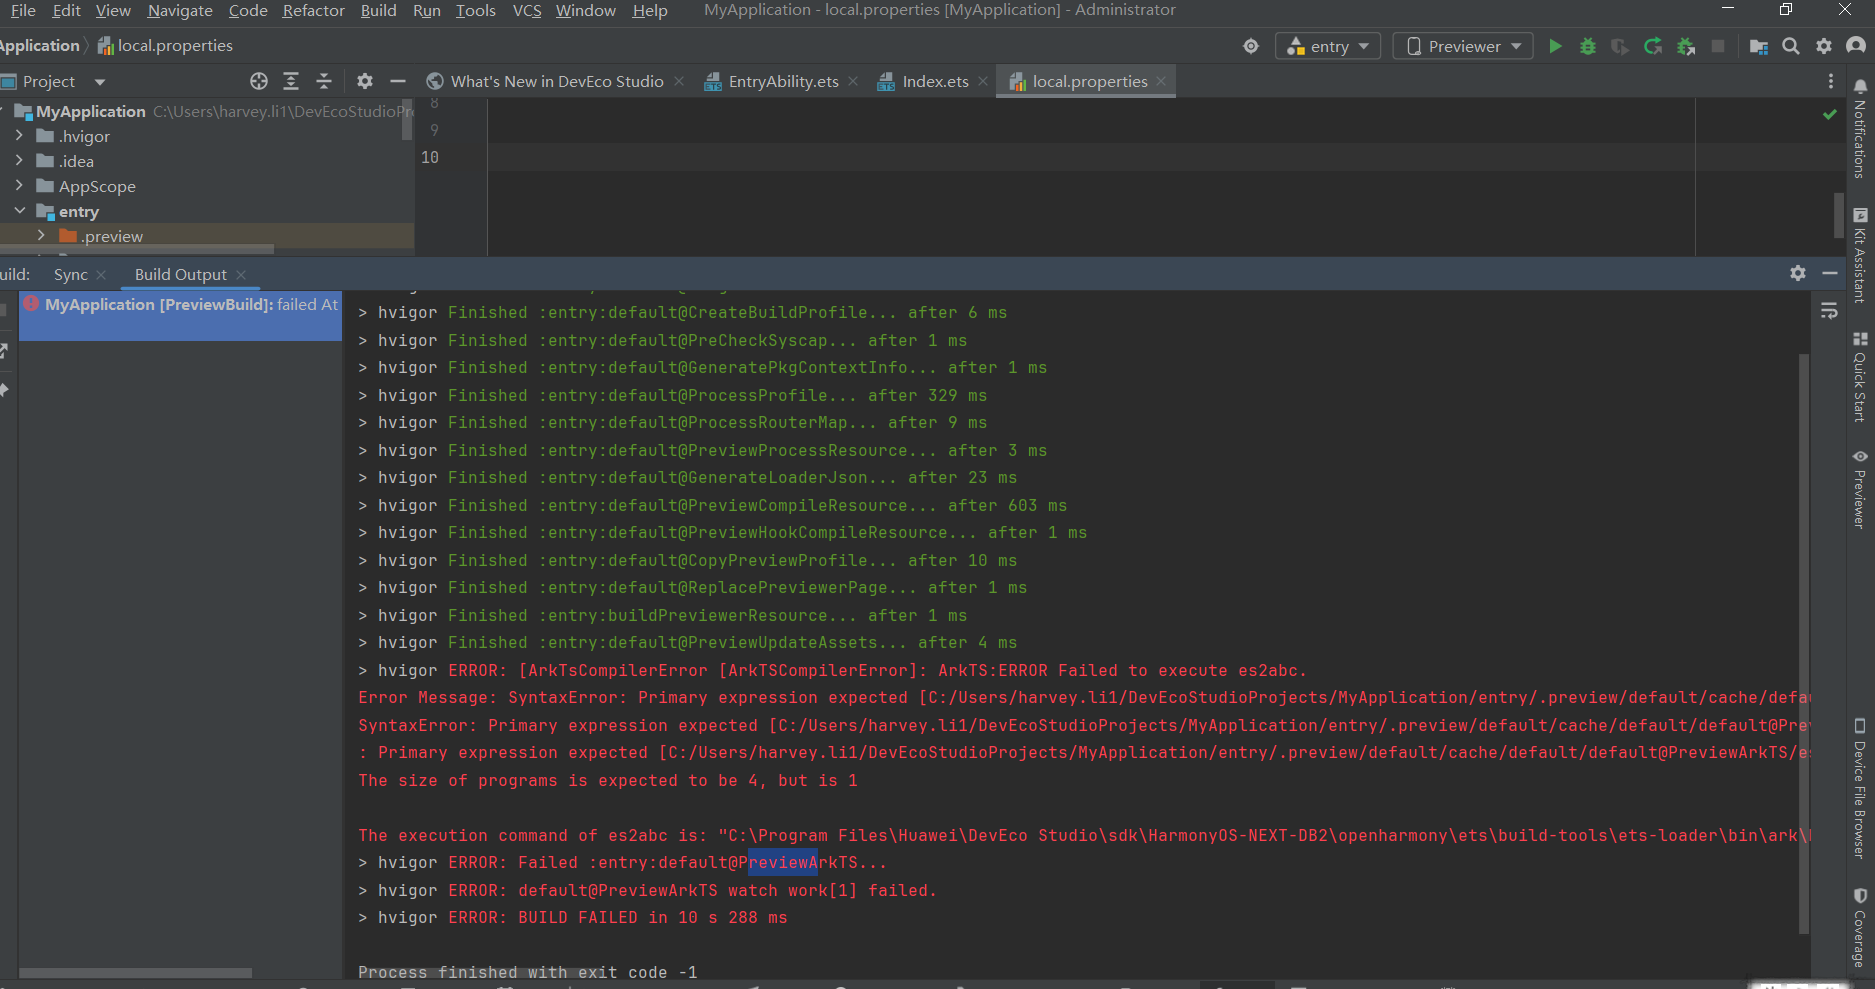Expand the .hvigor folder
This screenshot has height=989, width=1875.
[19, 136]
